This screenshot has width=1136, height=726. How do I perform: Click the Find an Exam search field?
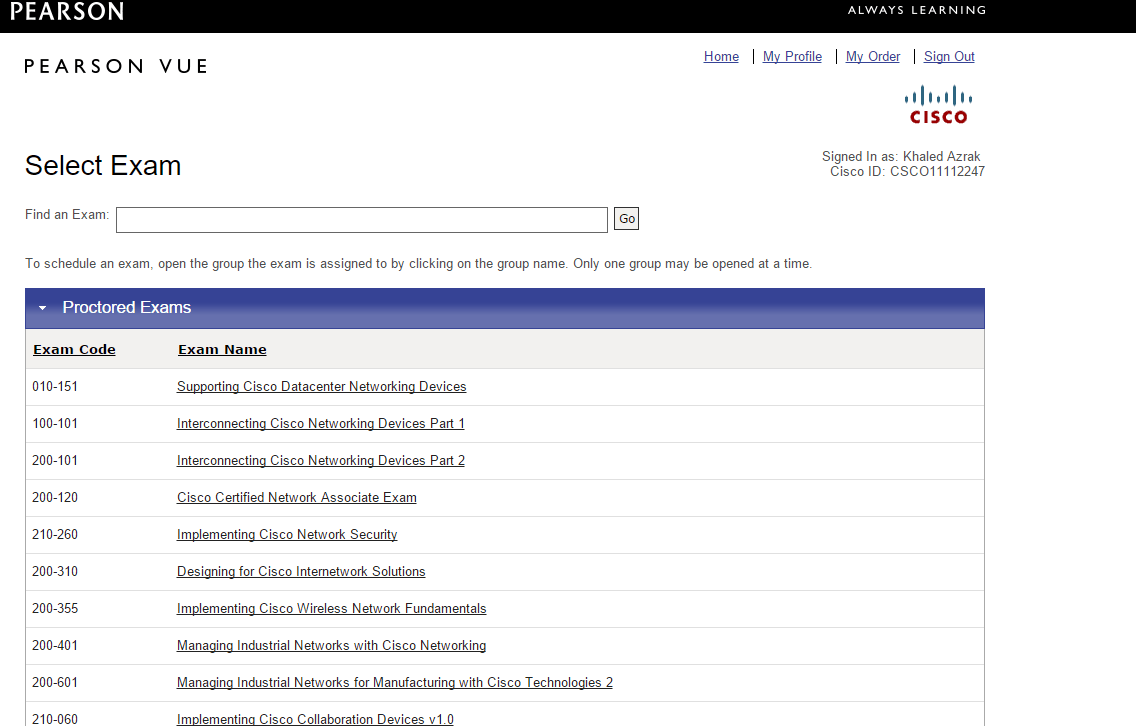362,220
